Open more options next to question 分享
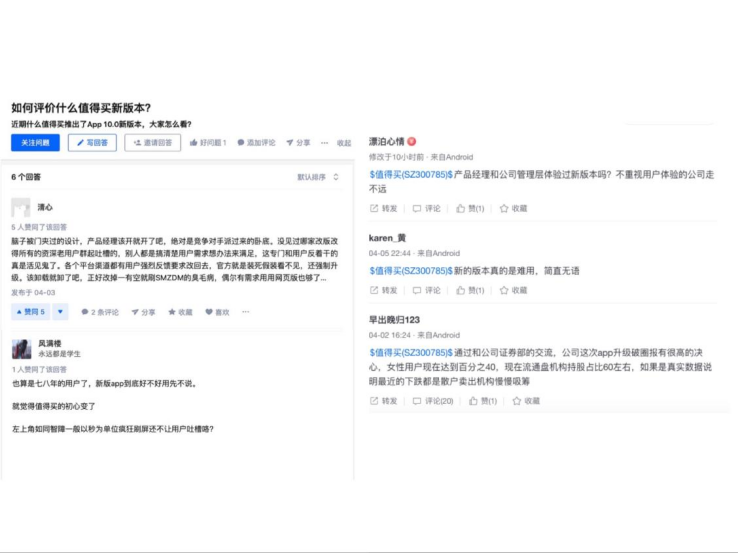 click(324, 143)
